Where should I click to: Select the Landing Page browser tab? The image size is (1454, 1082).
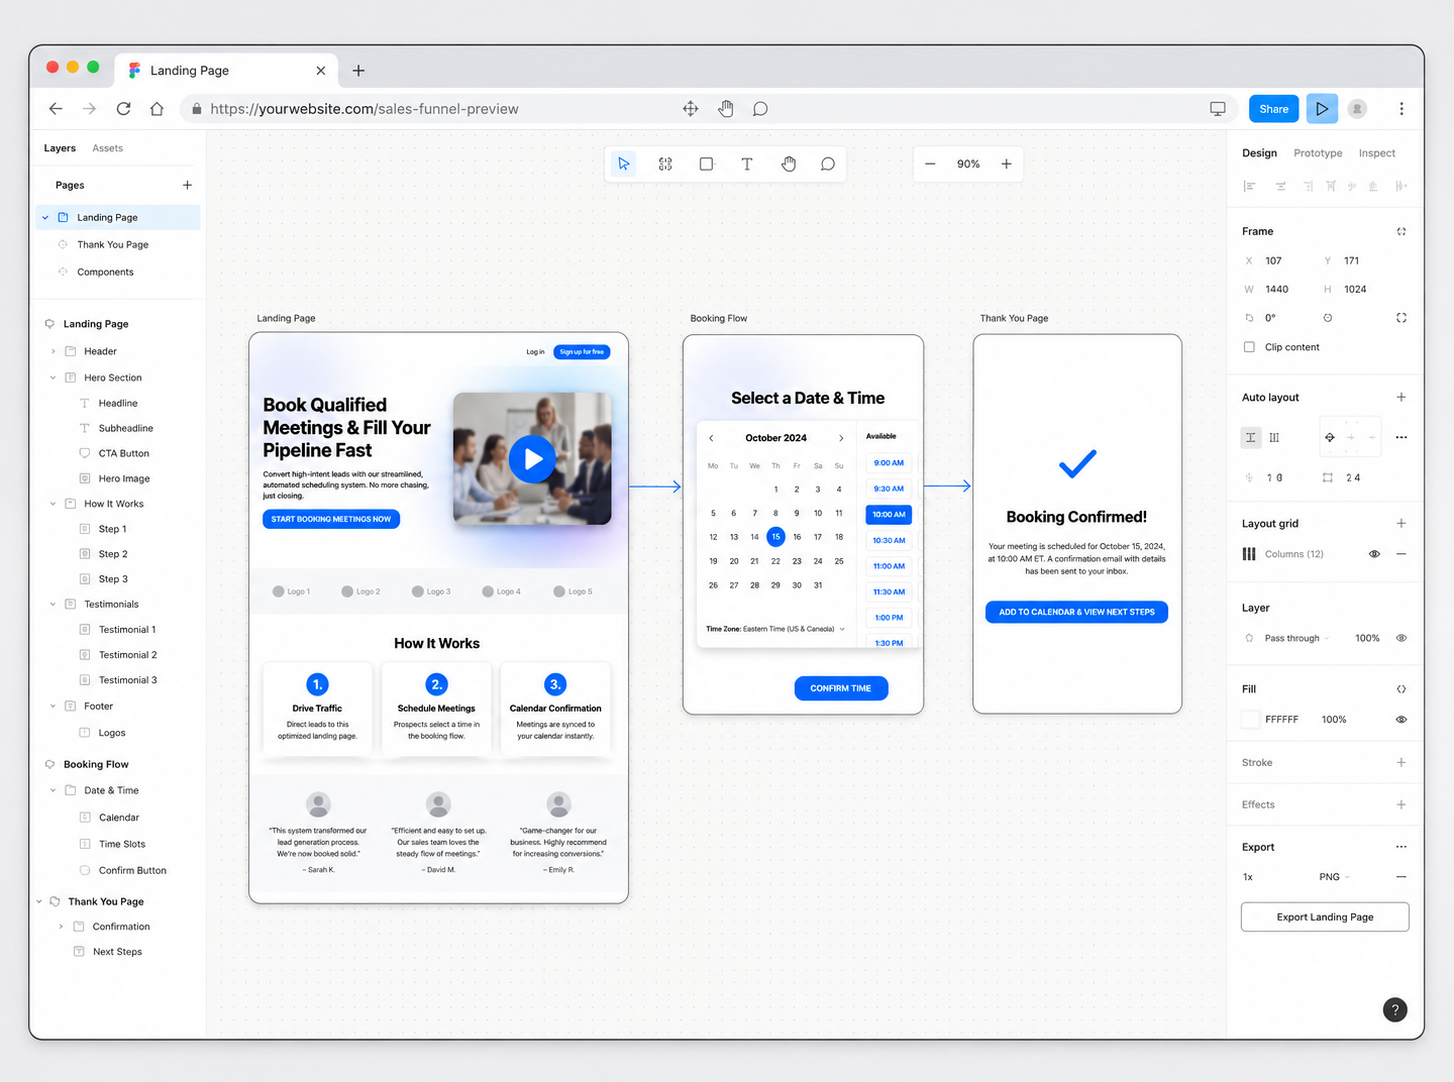click(x=226, y=70)
